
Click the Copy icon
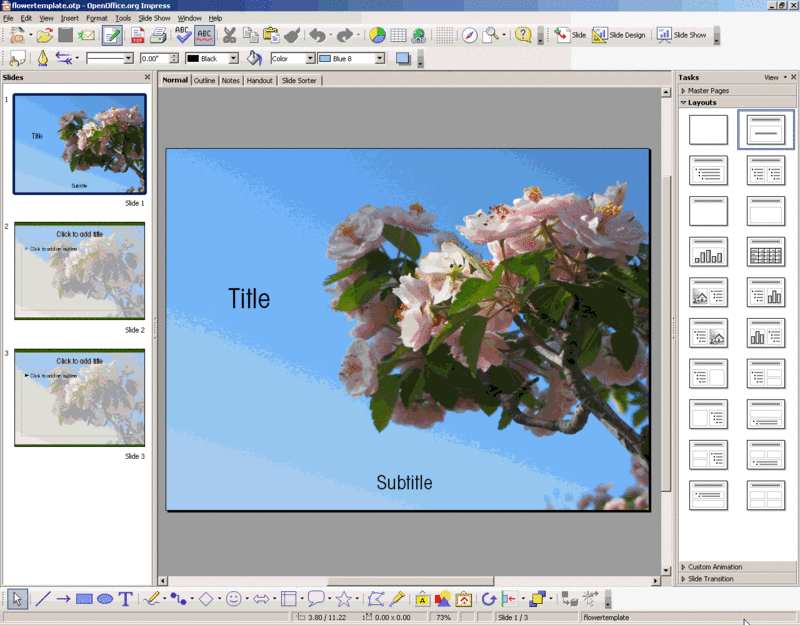click(250, 35)
